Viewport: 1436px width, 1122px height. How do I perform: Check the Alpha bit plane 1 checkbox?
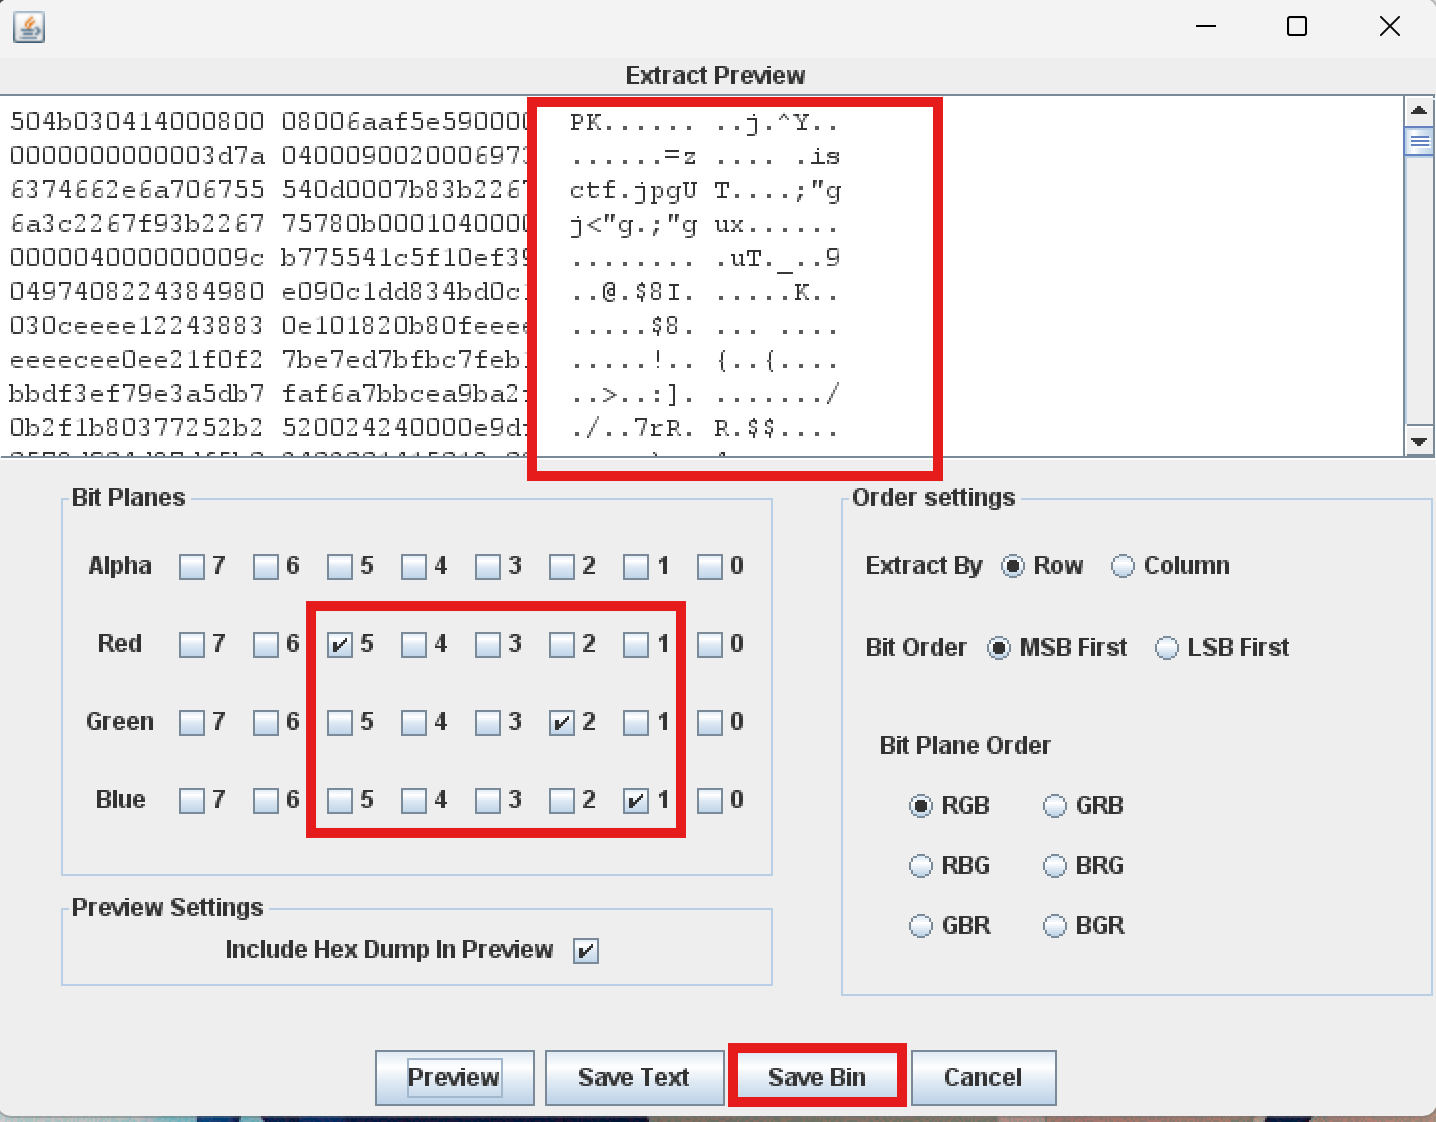(x=635, y=567)
